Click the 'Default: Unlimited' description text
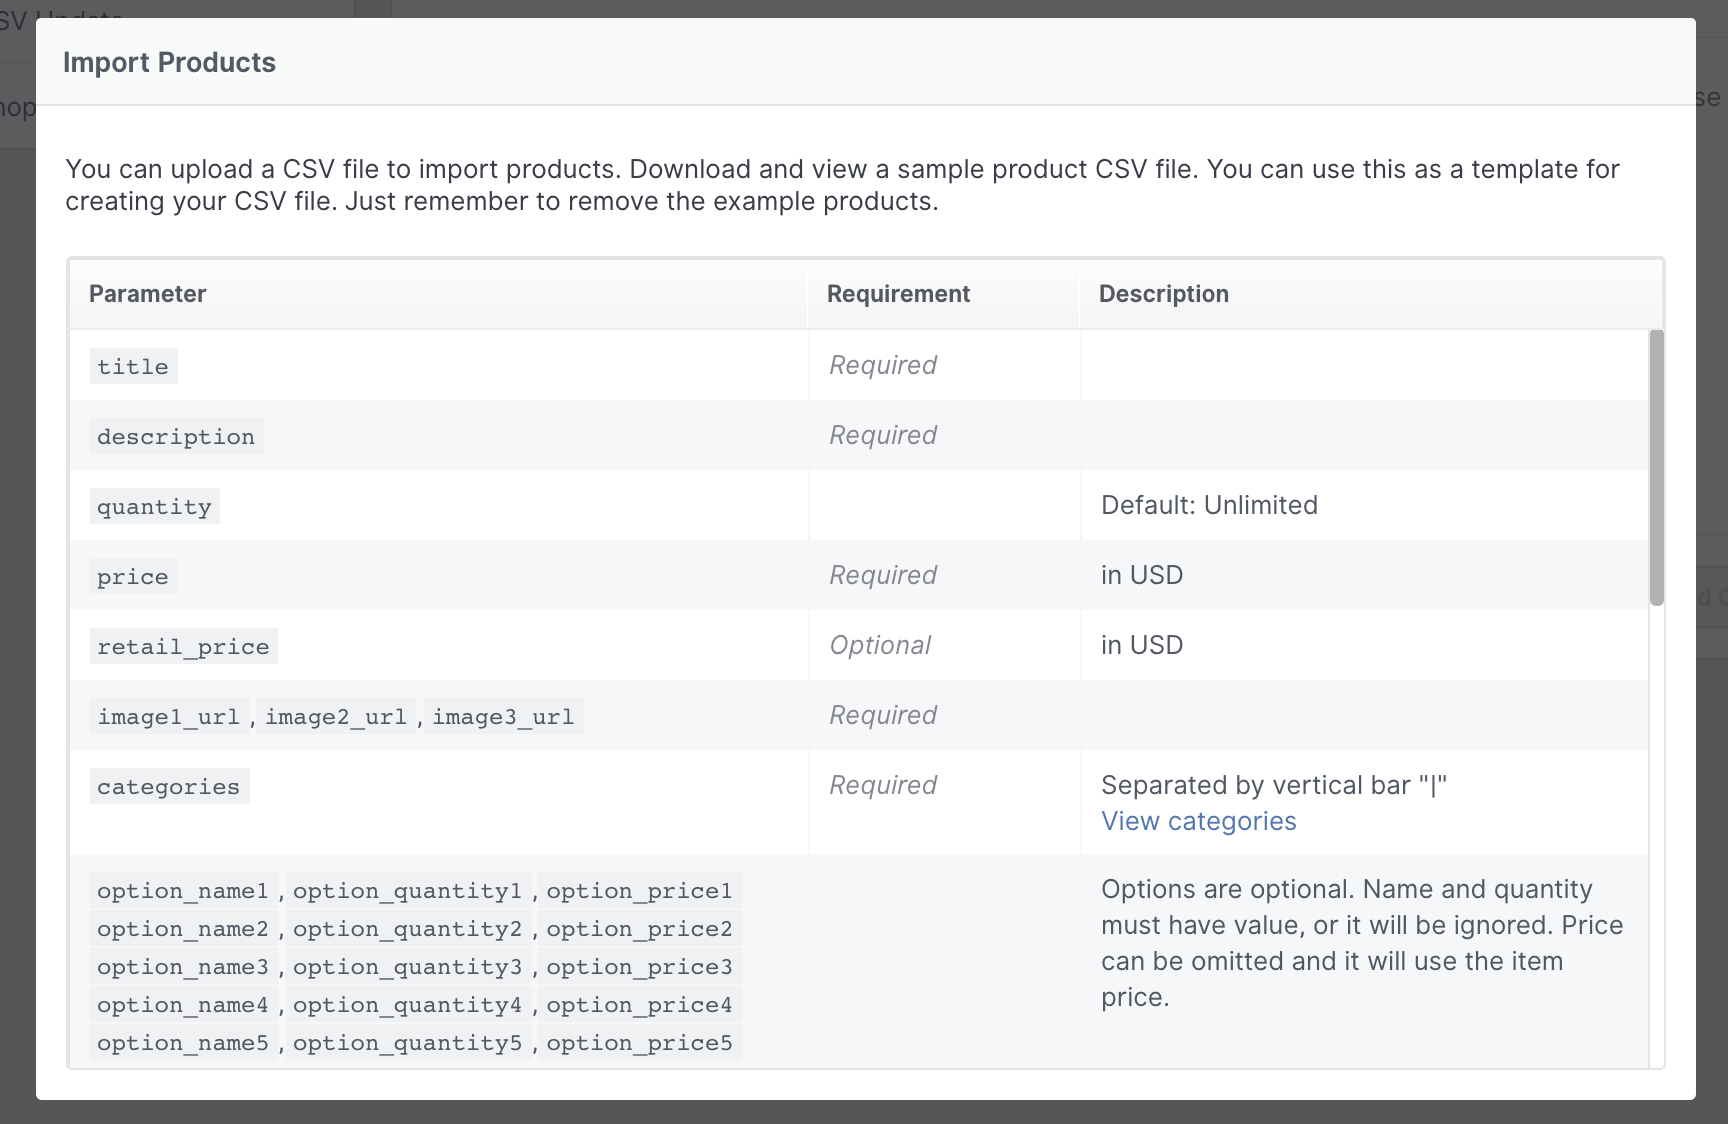Image resolution: width=1728 pixels, height=1124 pixels. click(x=1209, y=505)
